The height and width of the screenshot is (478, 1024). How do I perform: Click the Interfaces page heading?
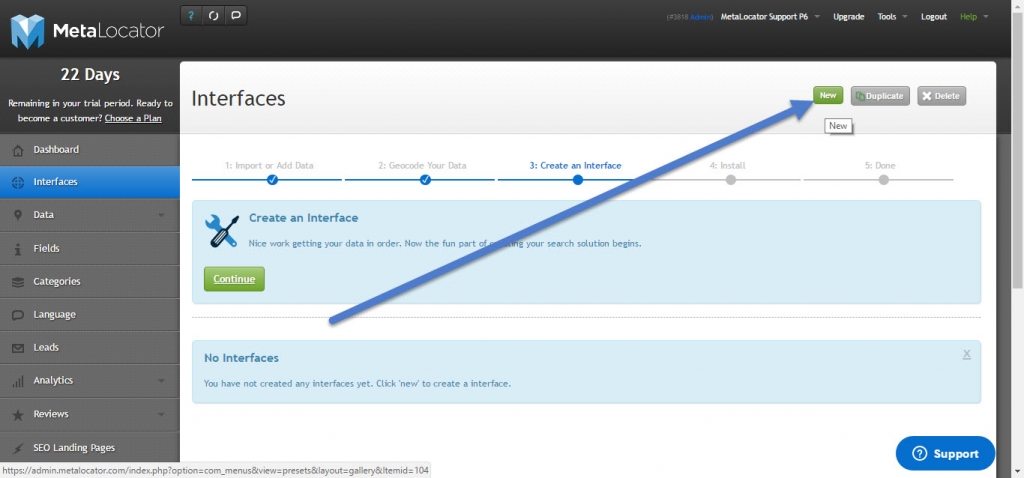[x=238, y=98]
